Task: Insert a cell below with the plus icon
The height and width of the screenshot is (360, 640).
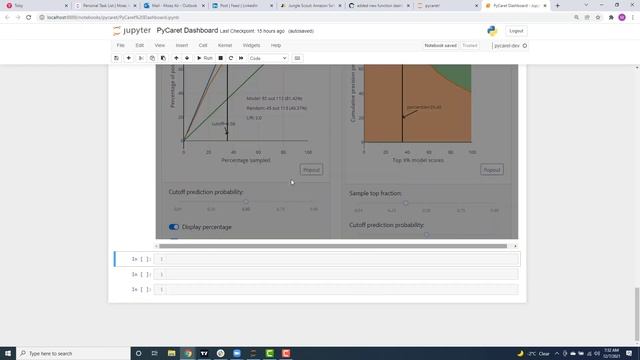Action: point(129,58)
